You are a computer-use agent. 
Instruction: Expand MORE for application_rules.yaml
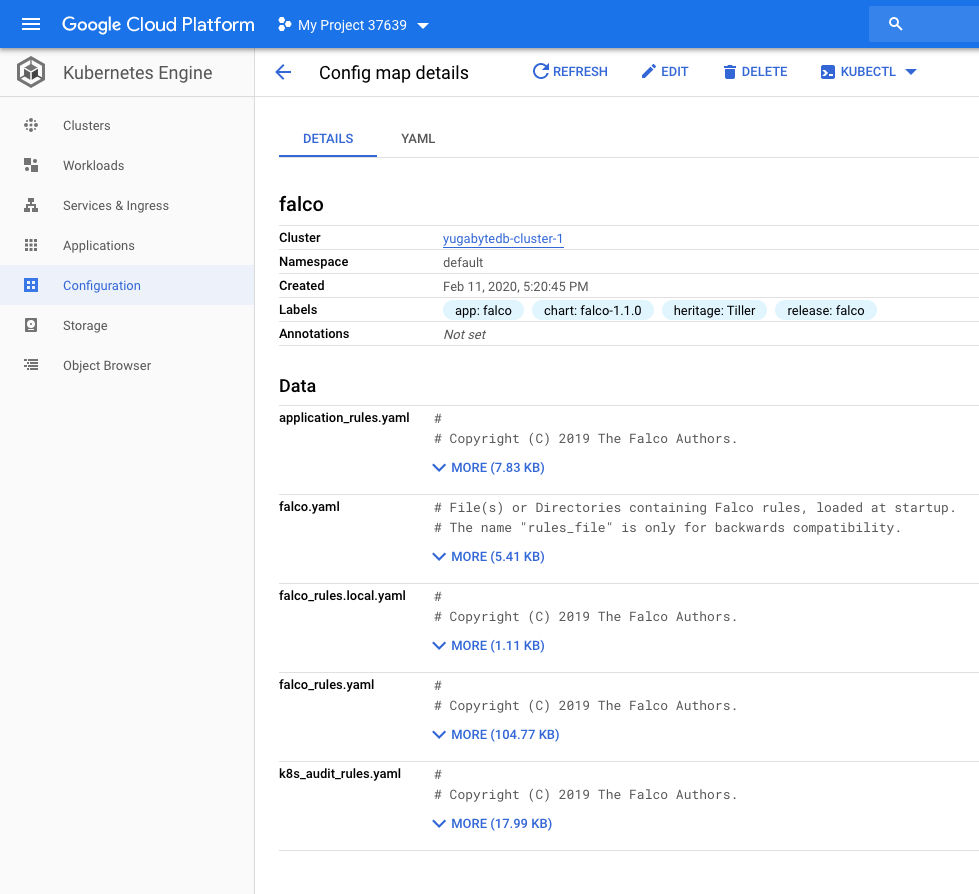[488, 467]
